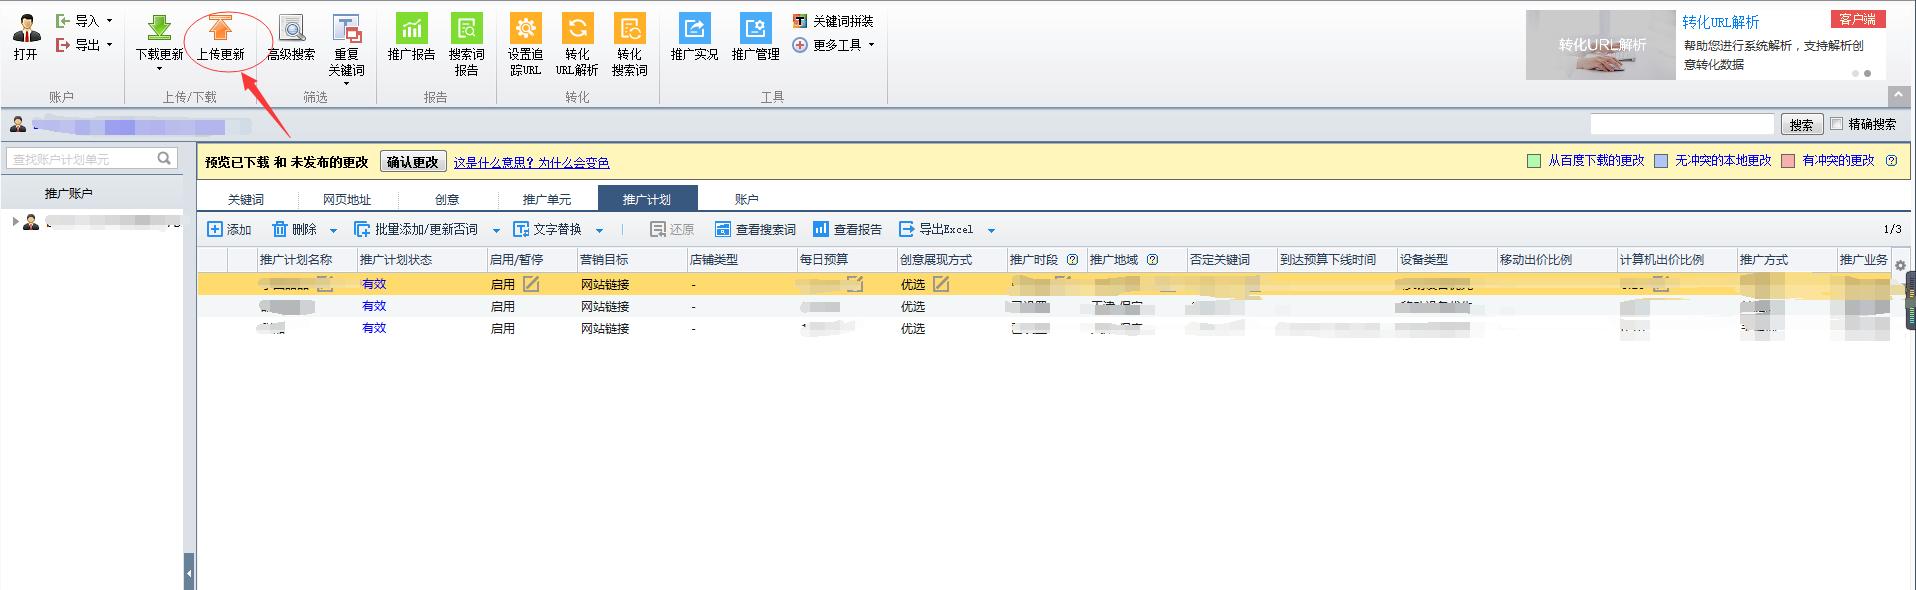Click the 添加 add button
Image resolution: width=1916 pixels, height=590 pixels.
pyautogui.click(x=229, y=229)
